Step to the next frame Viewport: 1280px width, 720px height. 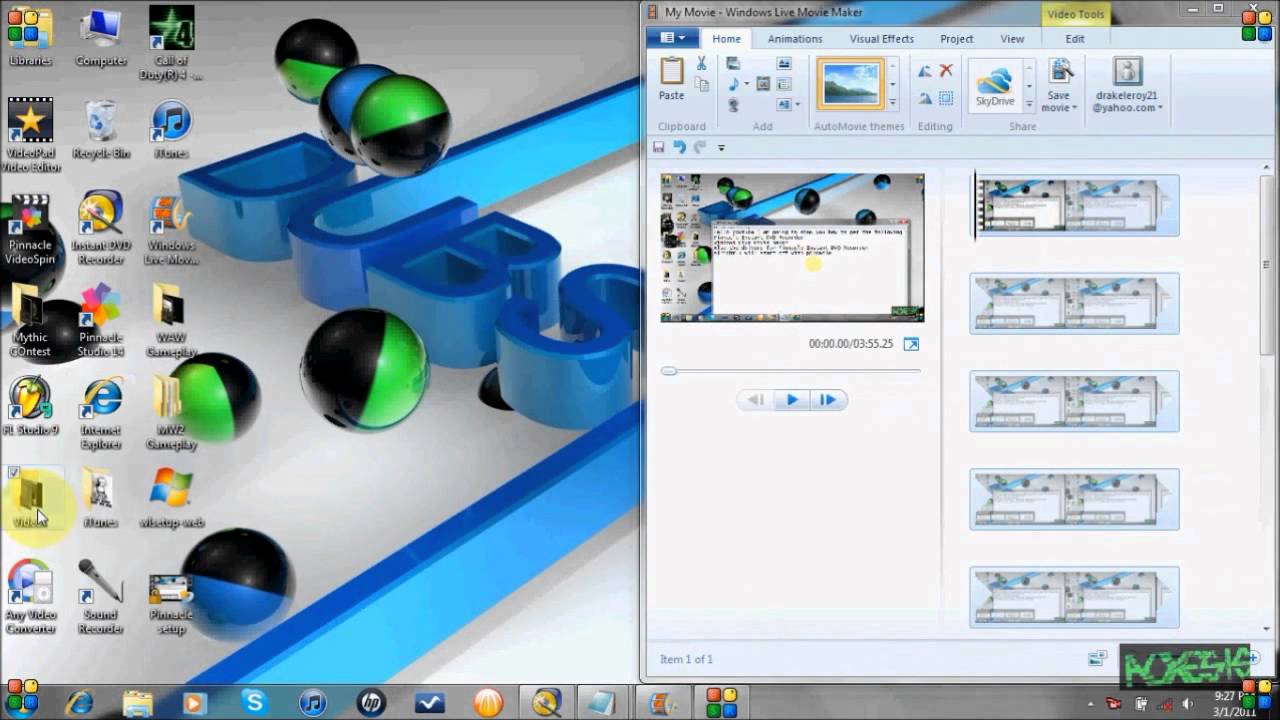[828, 400]
